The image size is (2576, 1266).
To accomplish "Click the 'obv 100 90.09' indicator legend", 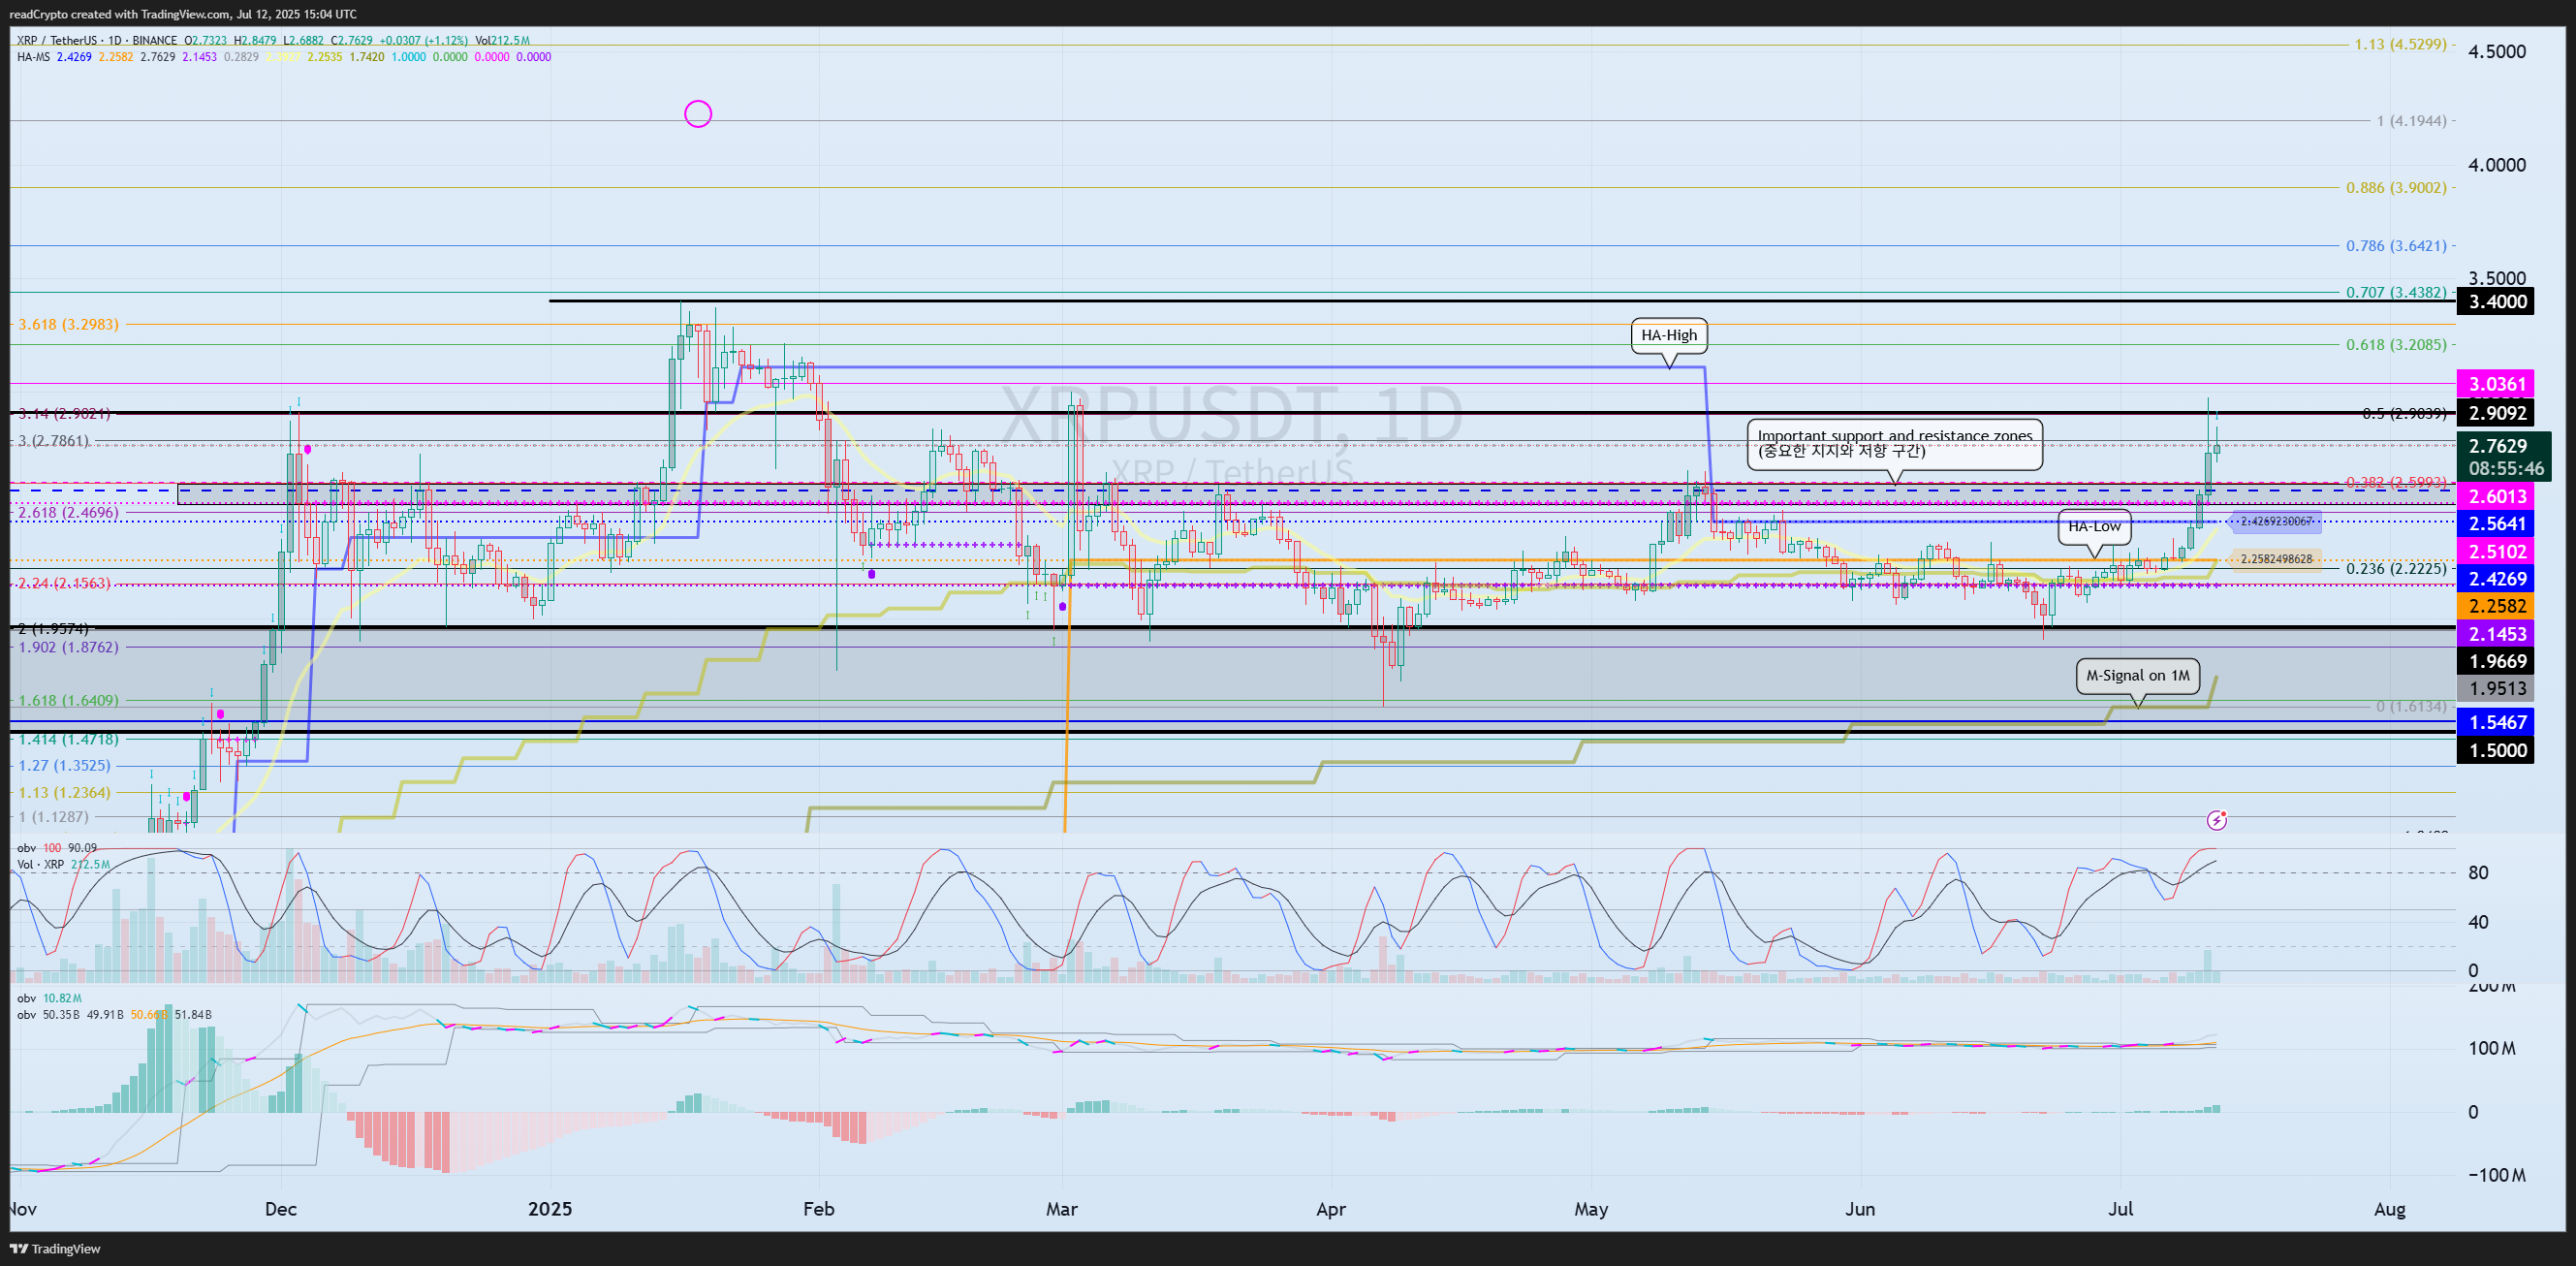I will coord(57,848).
